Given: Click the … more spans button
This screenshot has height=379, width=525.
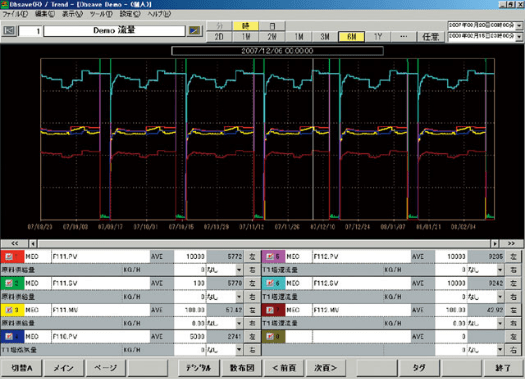Looking at the screenshot, I should point(404,36).
